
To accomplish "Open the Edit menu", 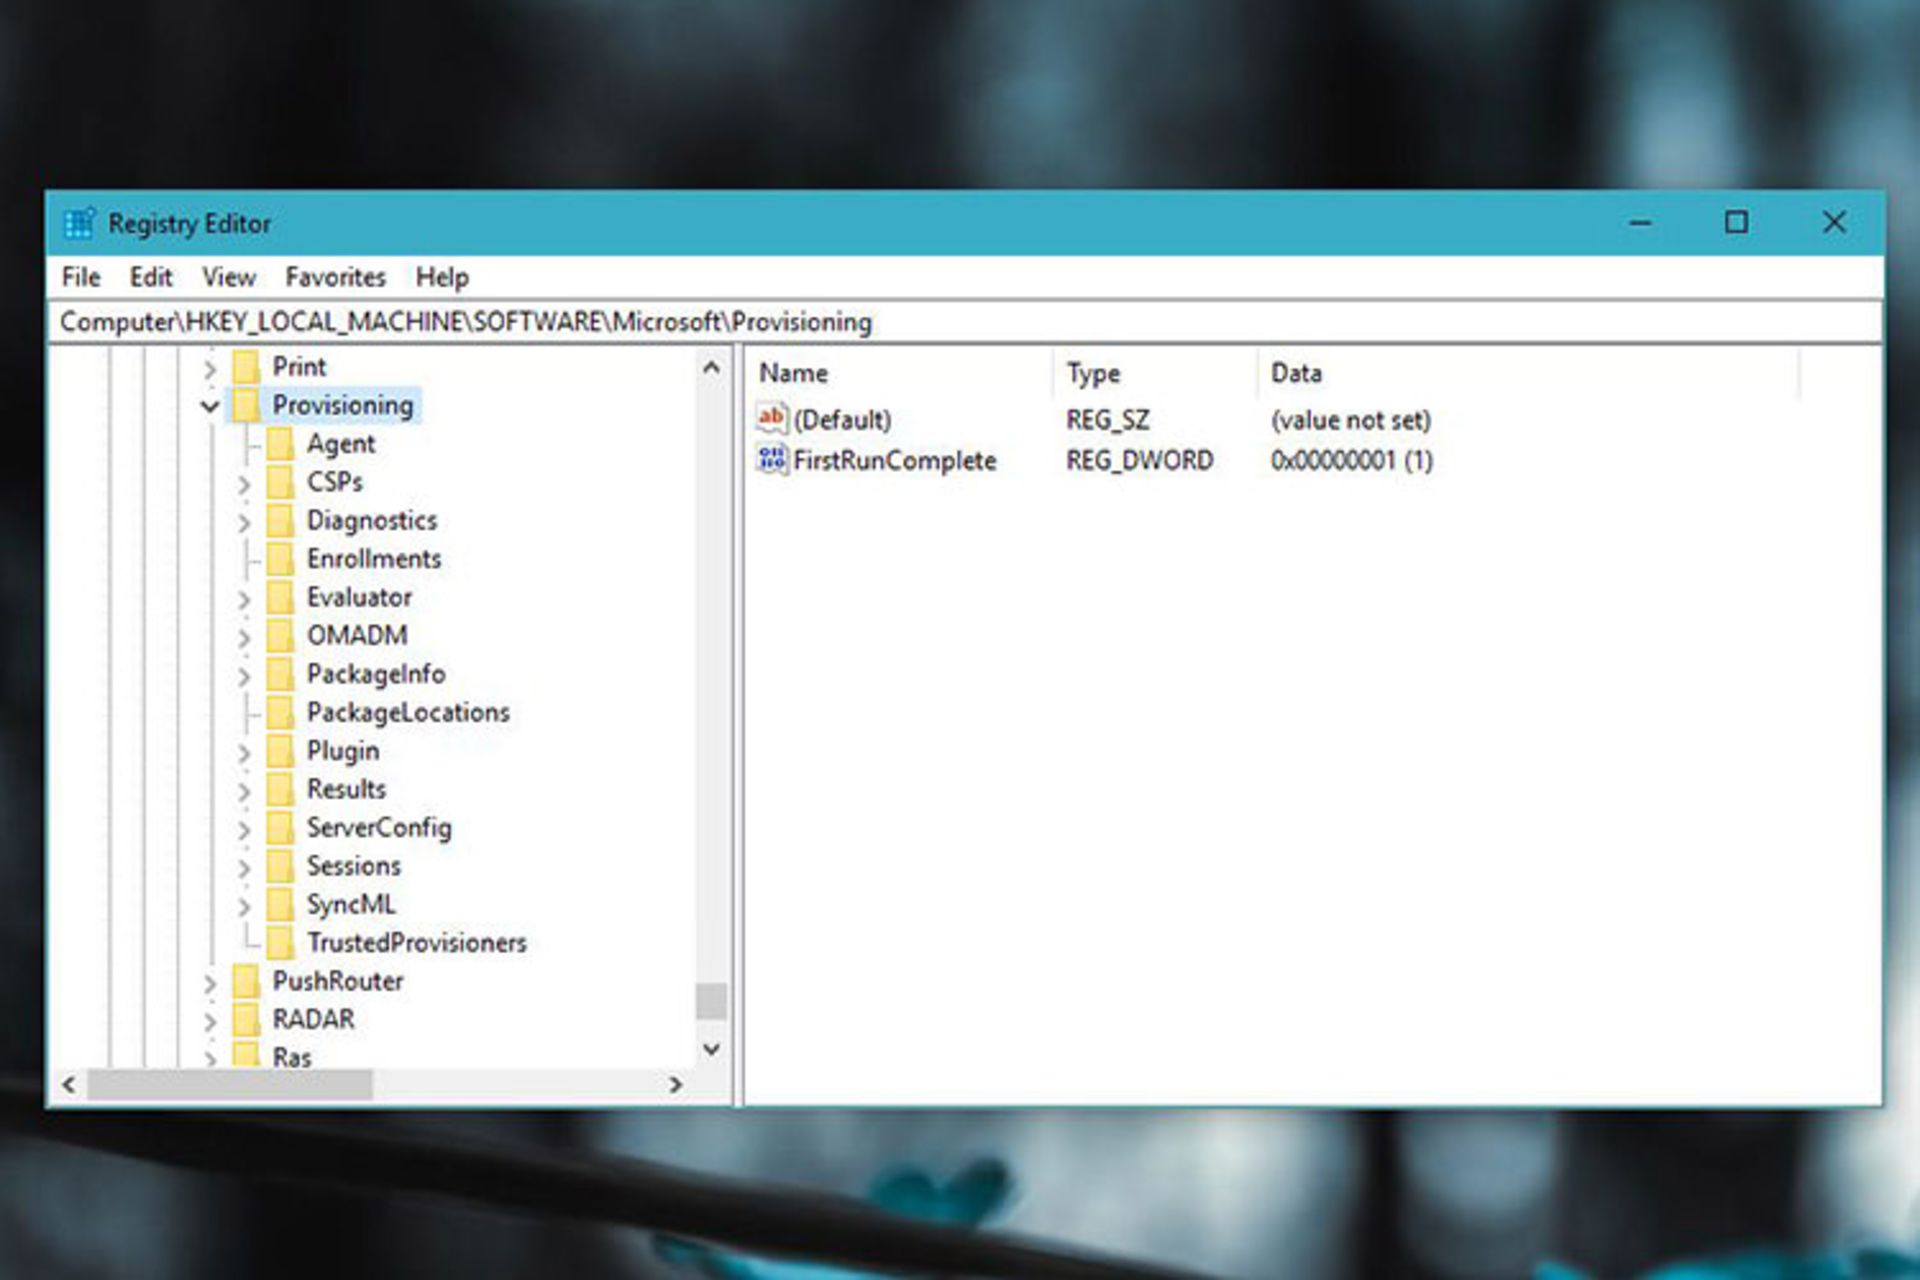I will [150, 277].
